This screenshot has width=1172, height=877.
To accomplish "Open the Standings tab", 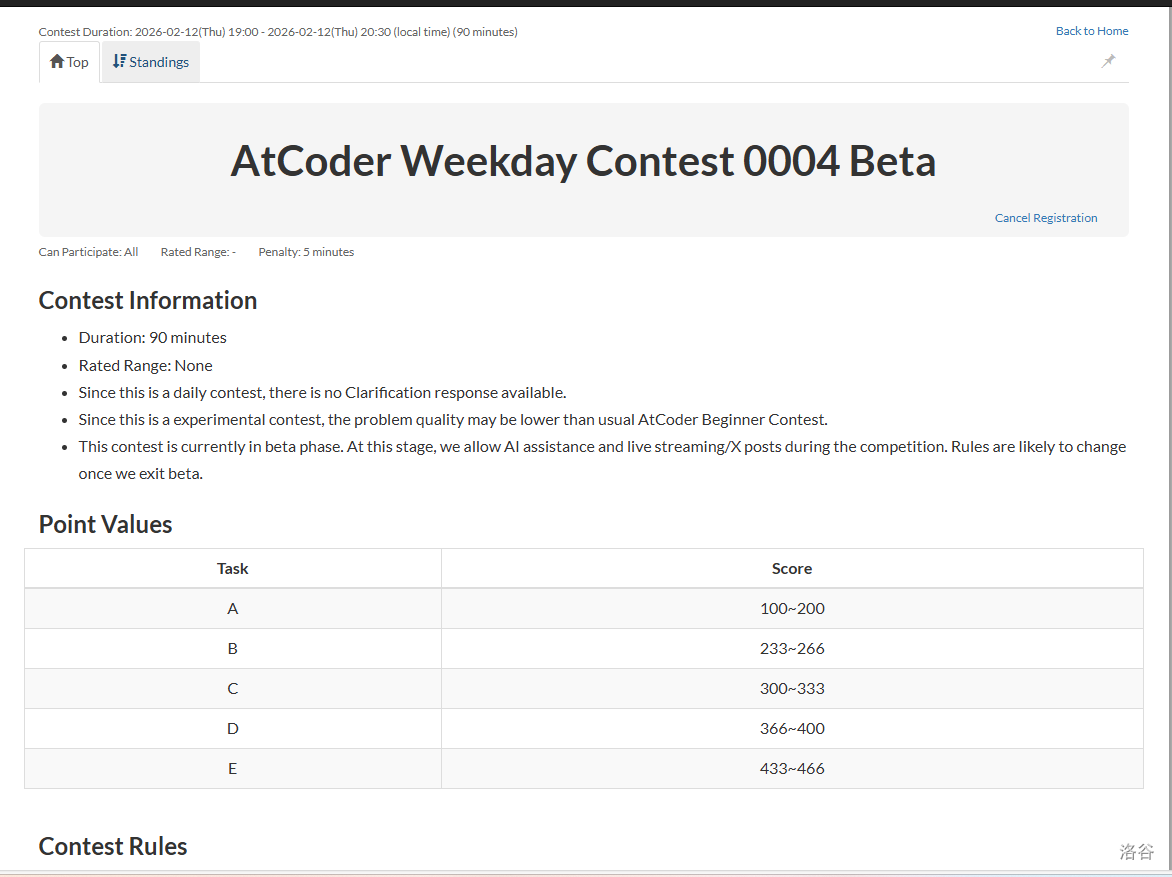I will 151,62.
